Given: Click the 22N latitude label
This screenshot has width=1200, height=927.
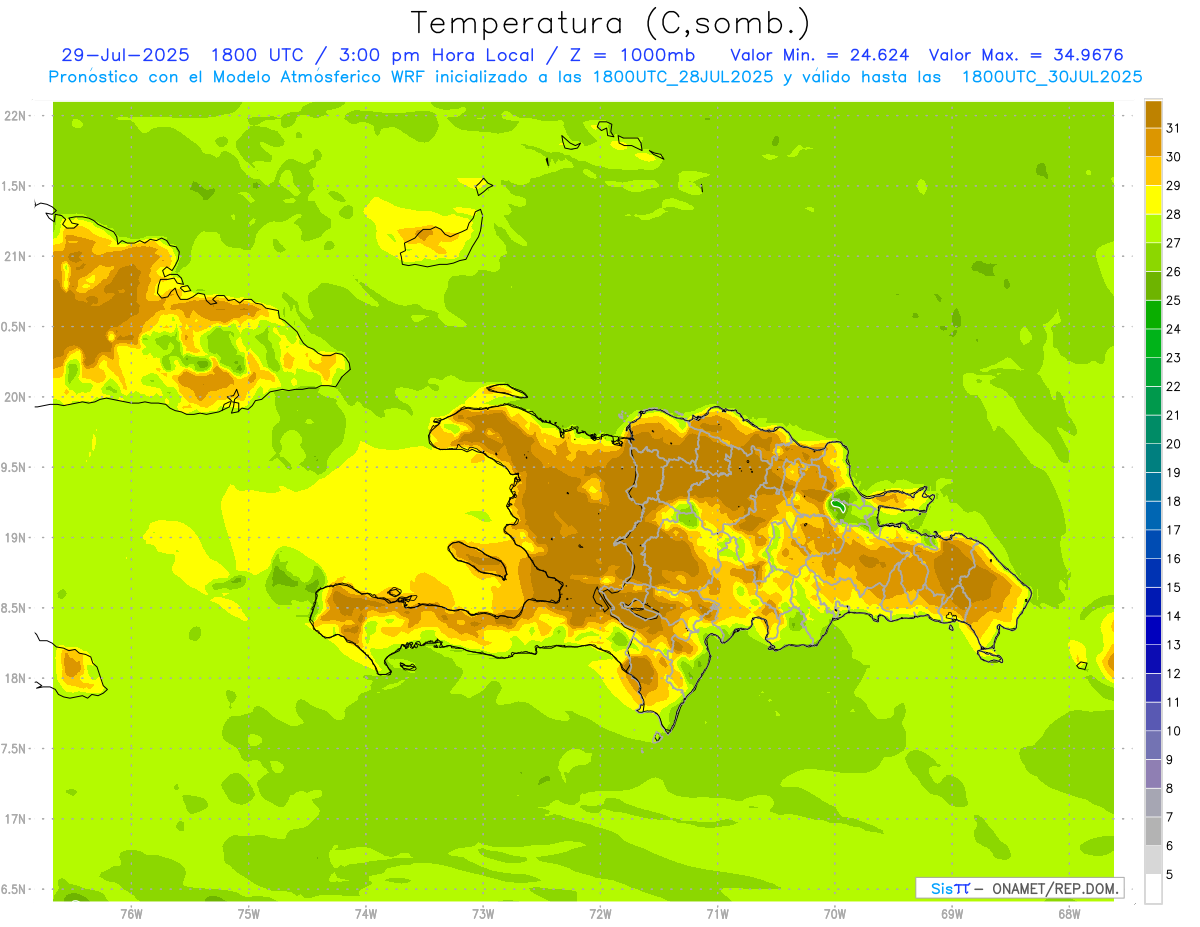Looking at the screenshot, I should pyautogui.click(x=17, y=116).
